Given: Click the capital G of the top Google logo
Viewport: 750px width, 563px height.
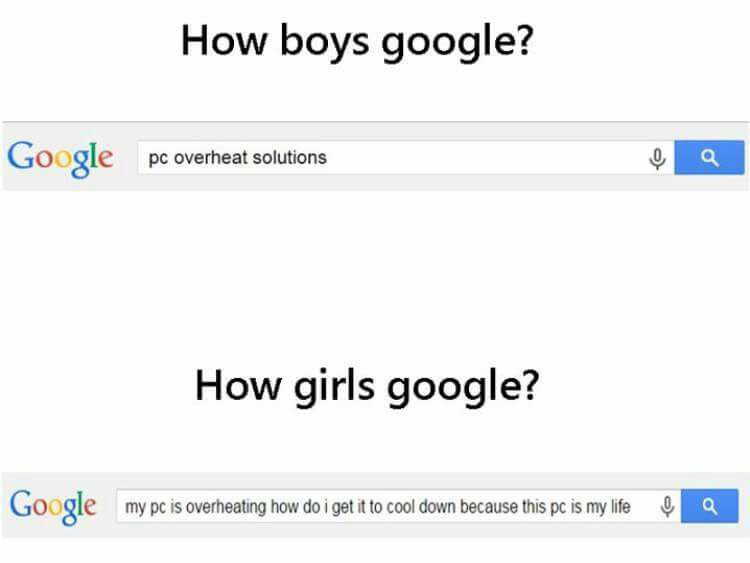Looking at the screenshot, I should click(21, 155).
